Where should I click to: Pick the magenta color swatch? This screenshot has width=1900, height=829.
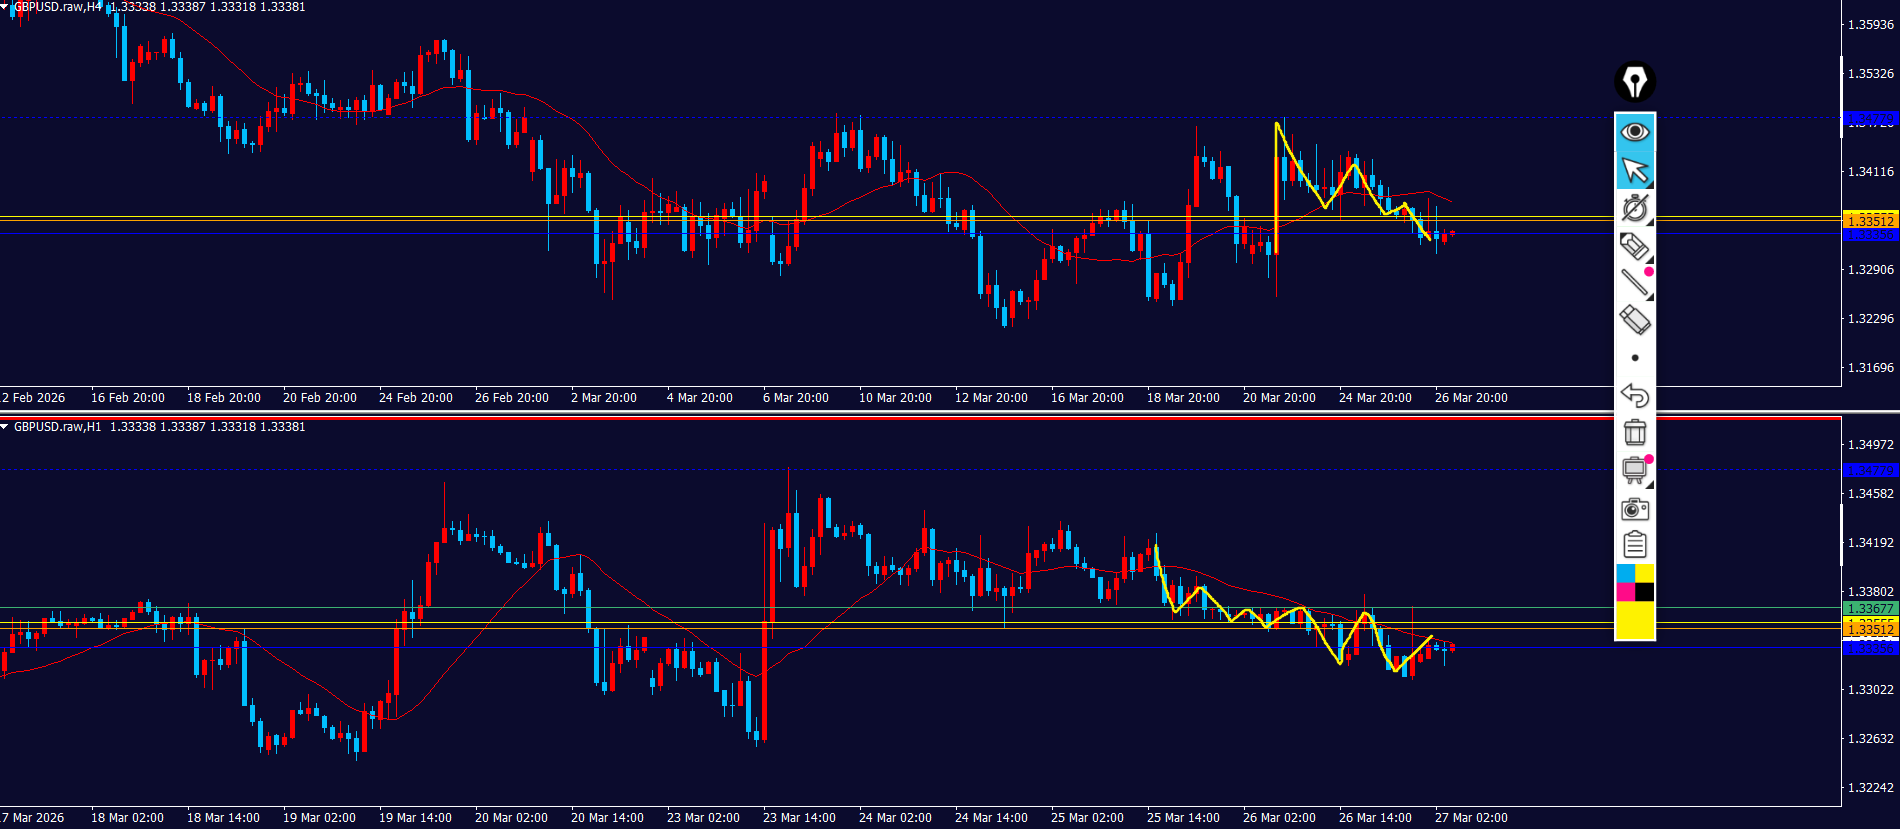point(1625,592)
